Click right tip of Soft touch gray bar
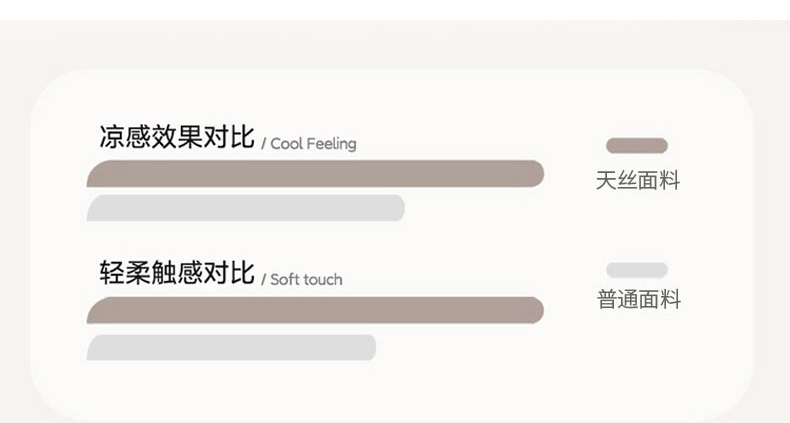Image resolution: width=790 pixels, height=423 pixels. click(369, 347)
